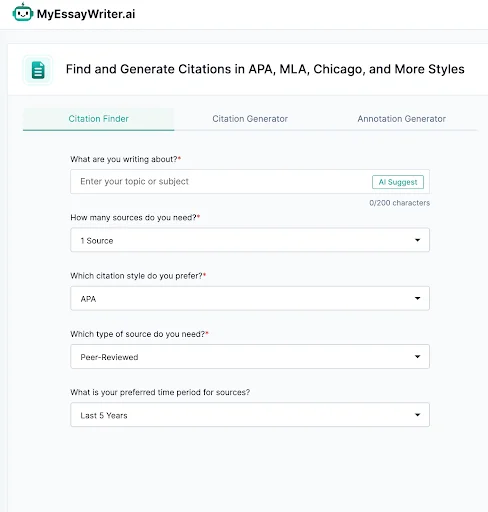Click the Find and Generate Citations heading
The width and height of the screenshot is (488, 512).
pyautogui.click(x=265, y=69)
